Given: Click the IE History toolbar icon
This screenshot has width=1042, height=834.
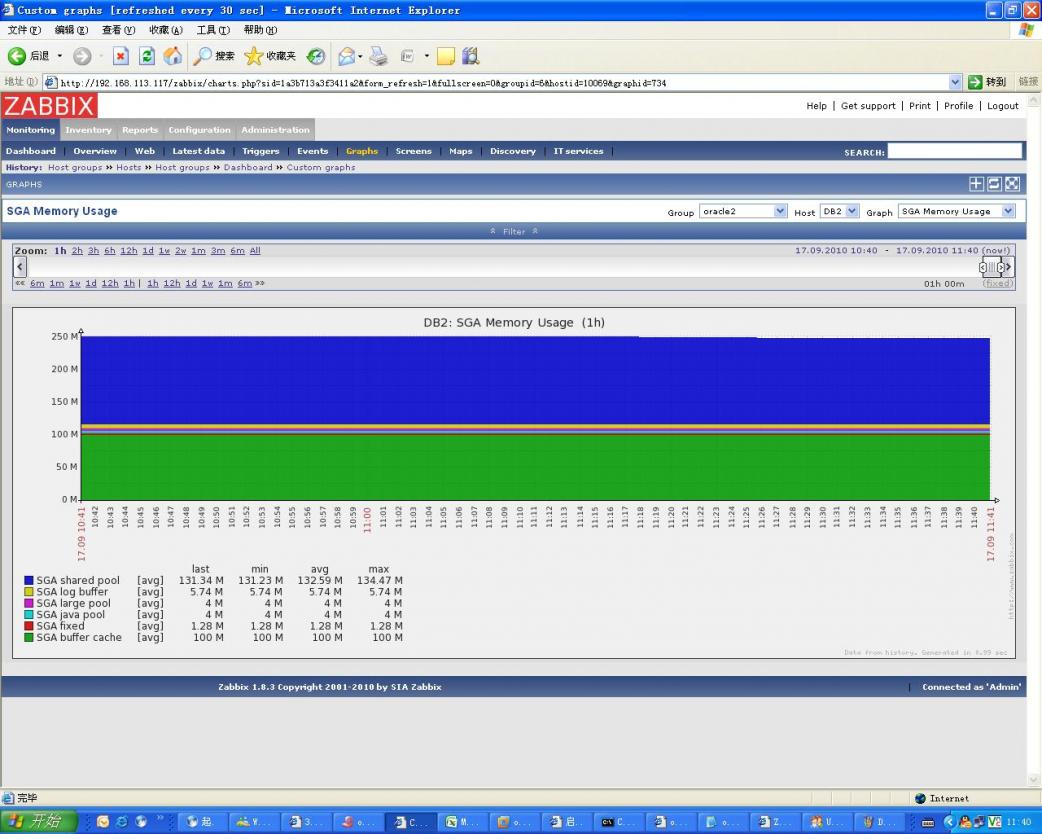Looking at the screenshot, I should click(315, 57).
